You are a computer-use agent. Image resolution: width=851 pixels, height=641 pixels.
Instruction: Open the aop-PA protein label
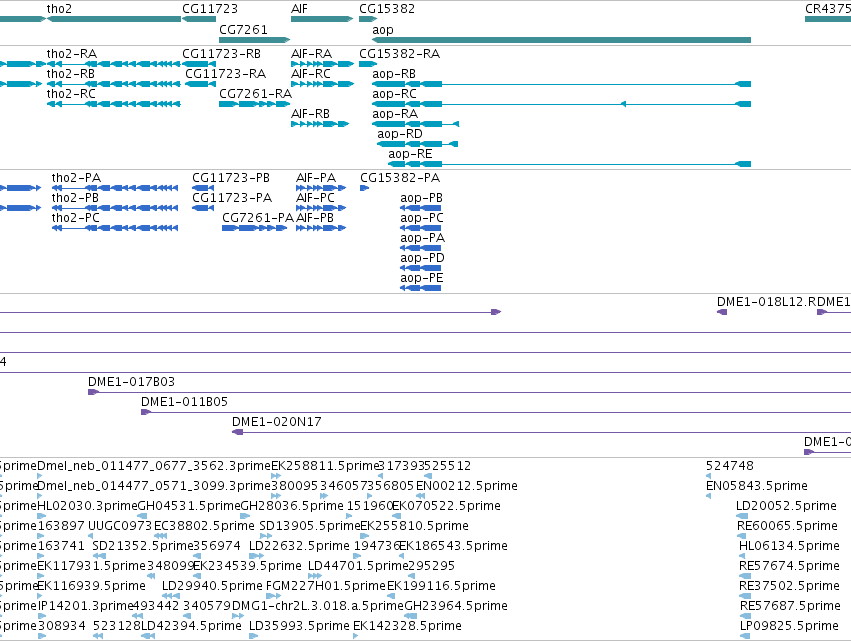click(x=423, y=238)
